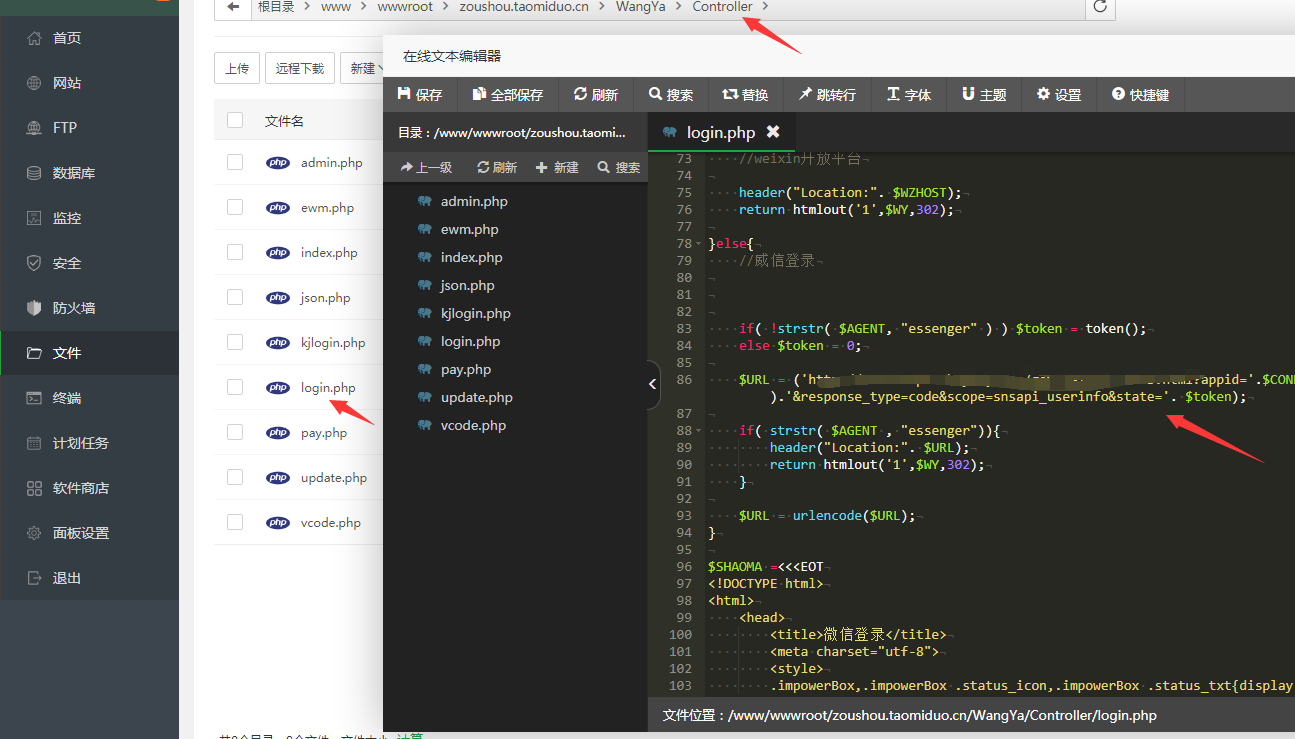Viewport: 1295px width, 739px height.
Task: Collapse the editor file tree sidebar
Action: 653,384
